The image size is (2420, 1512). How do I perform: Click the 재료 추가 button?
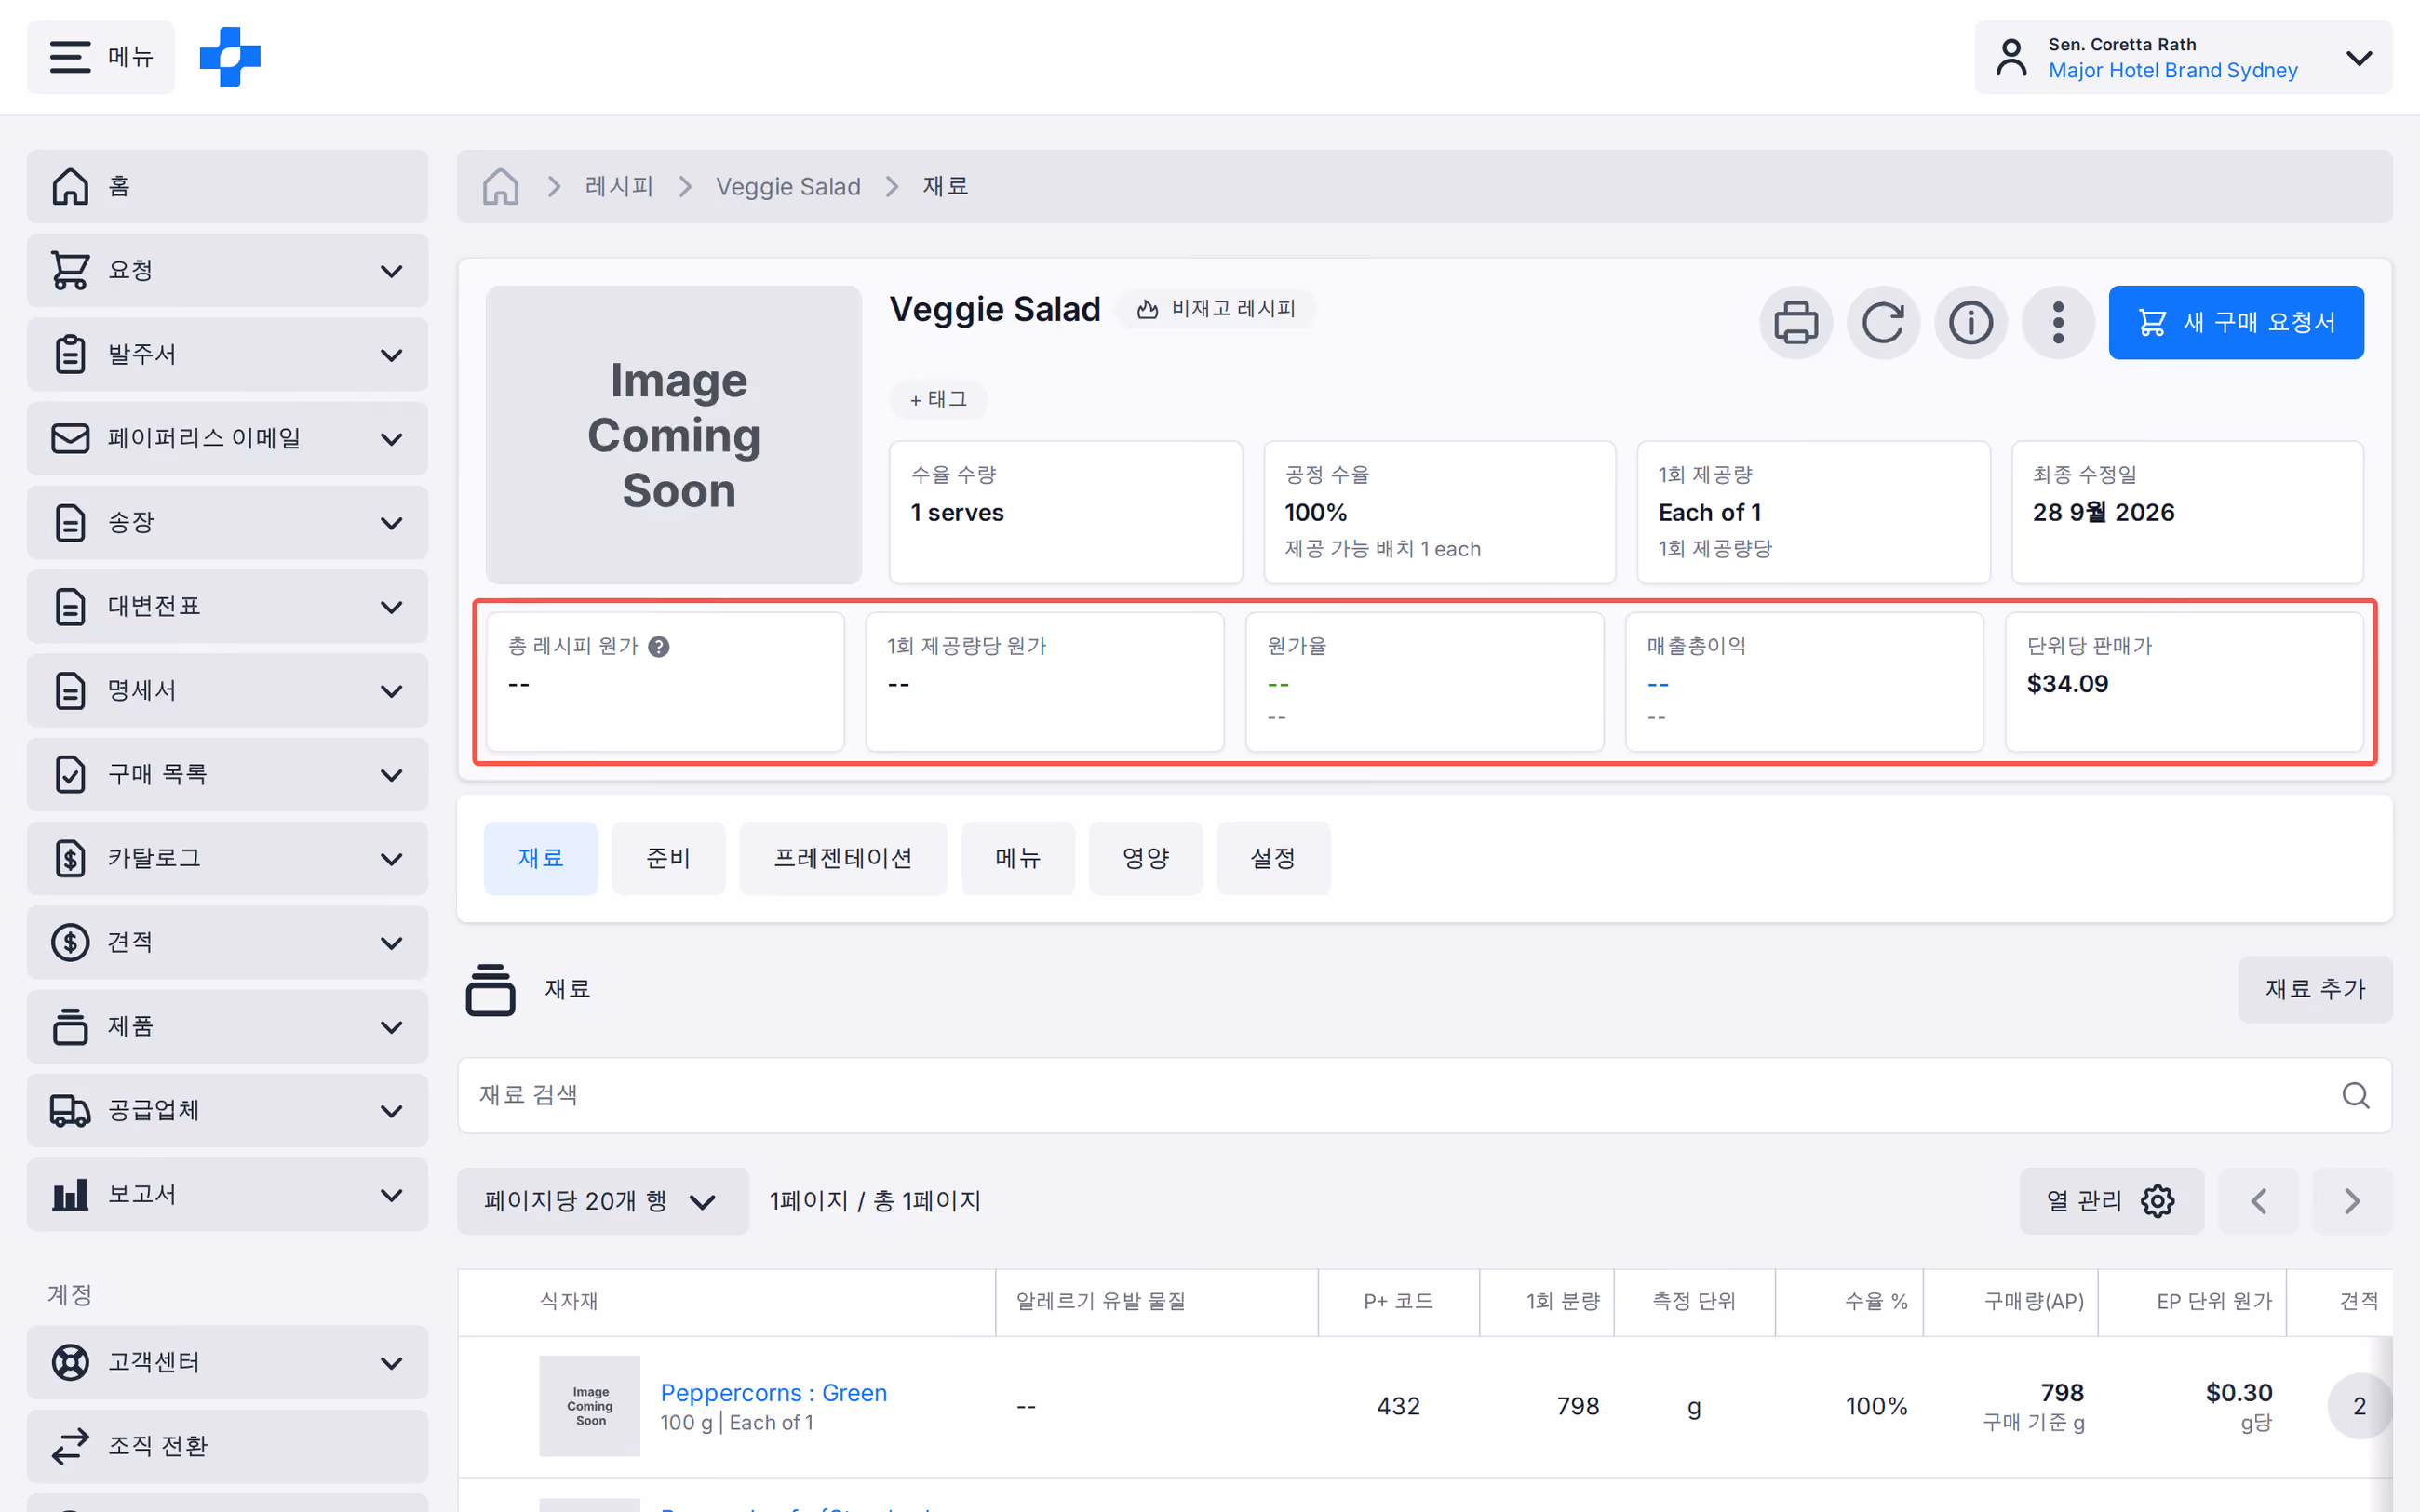(2315, 989)
